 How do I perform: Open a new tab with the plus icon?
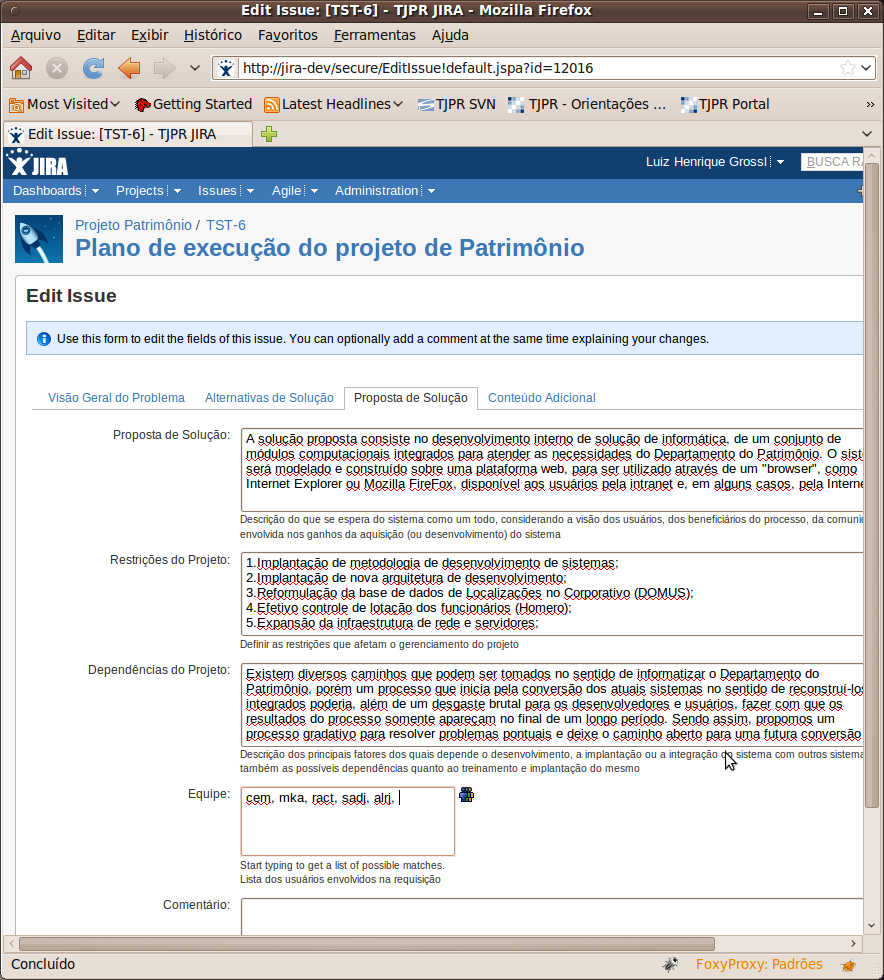click(x=269, y=134)
